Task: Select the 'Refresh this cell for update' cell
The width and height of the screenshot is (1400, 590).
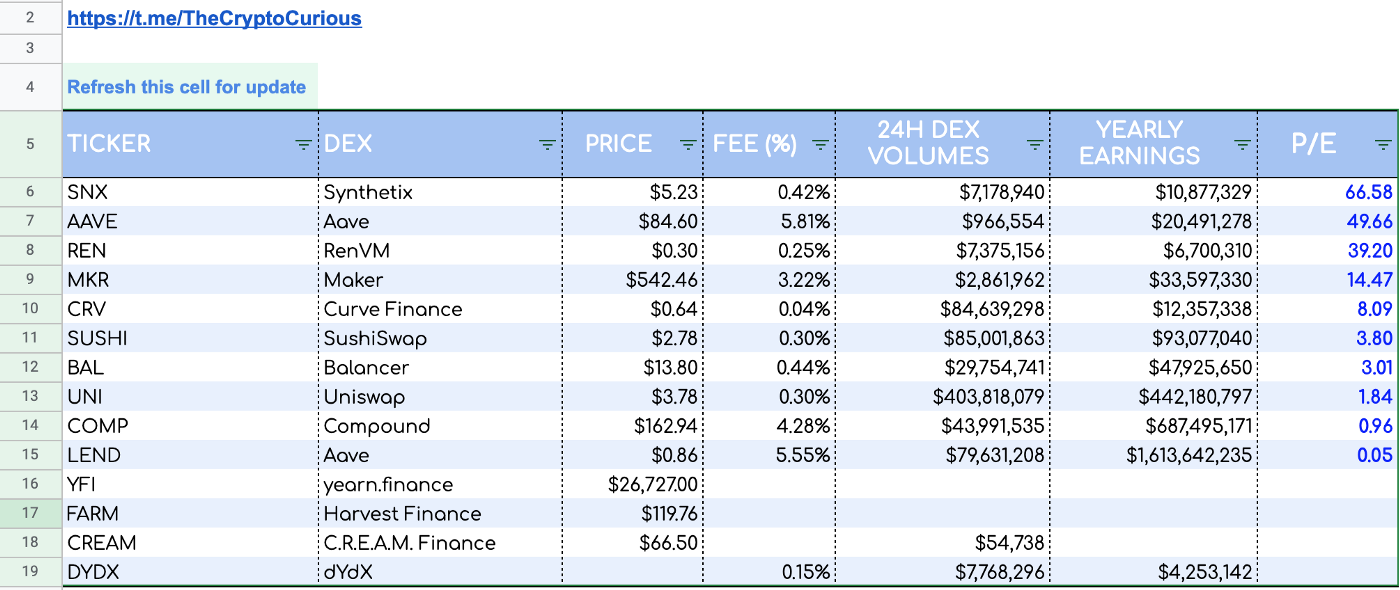Action: [190, 86]
